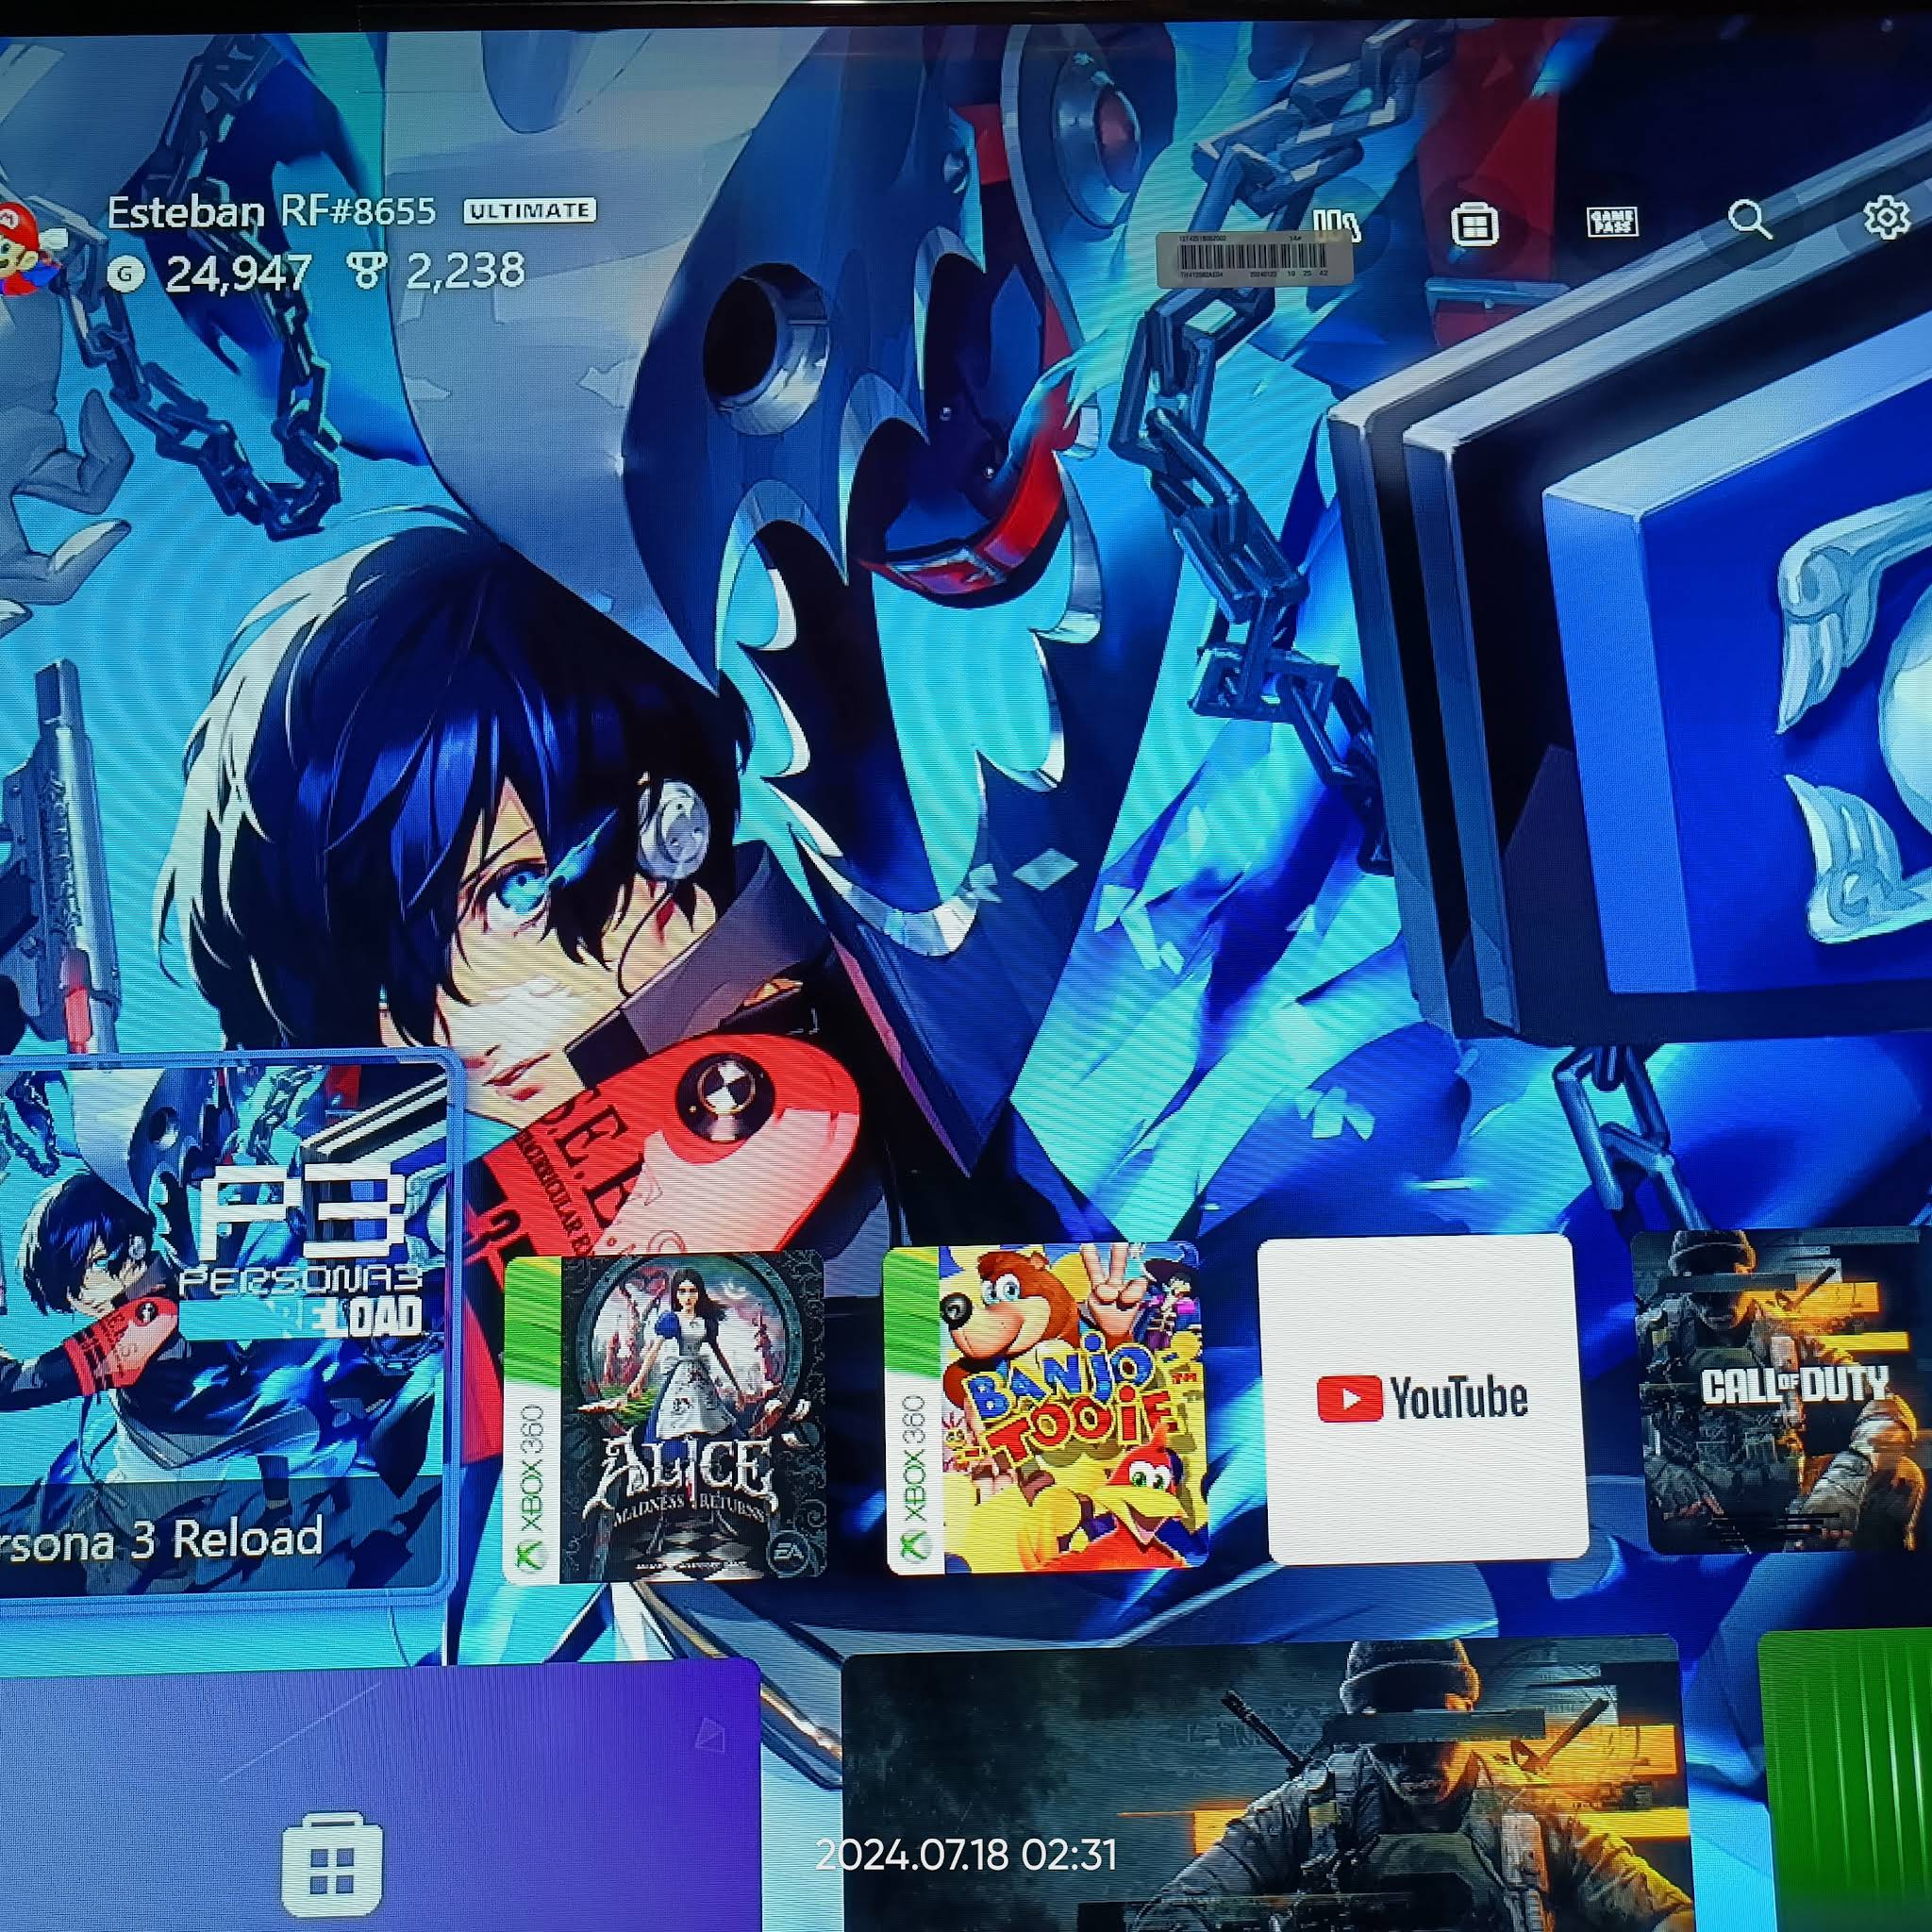The height and width of the screenshot is (1932, 1932).
Task: Open the Settings gear icon
Action: click(x=1886, y=217)
